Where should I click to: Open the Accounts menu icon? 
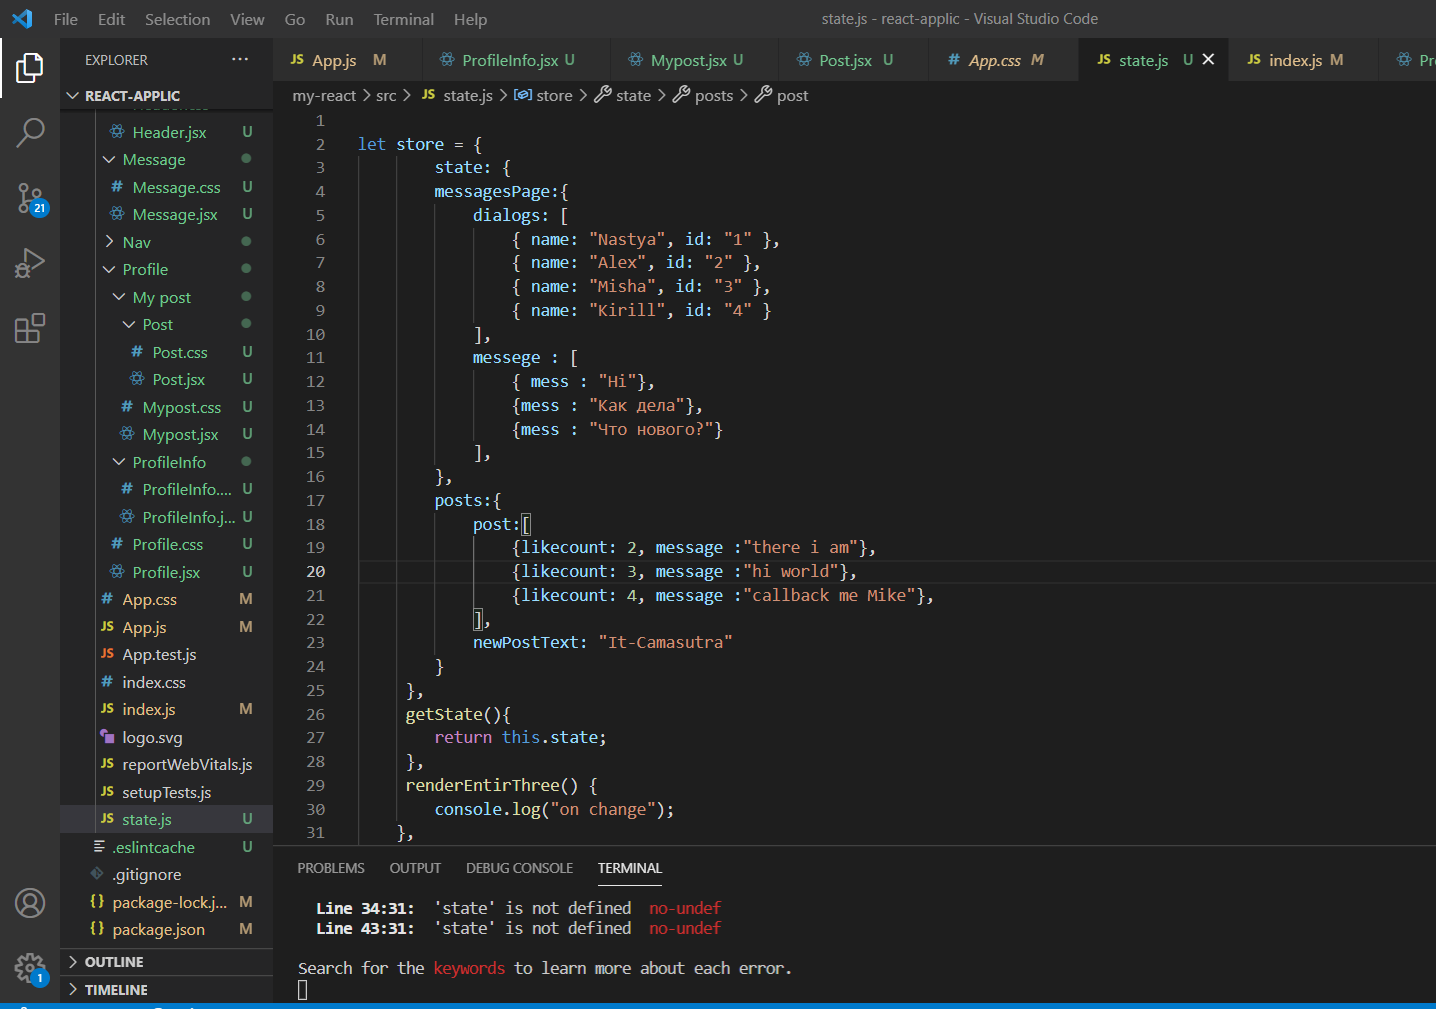pos(30,903)
